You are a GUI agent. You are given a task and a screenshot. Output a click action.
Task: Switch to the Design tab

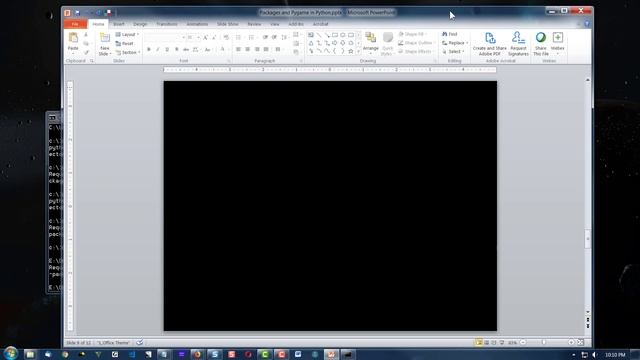(140, 24)
